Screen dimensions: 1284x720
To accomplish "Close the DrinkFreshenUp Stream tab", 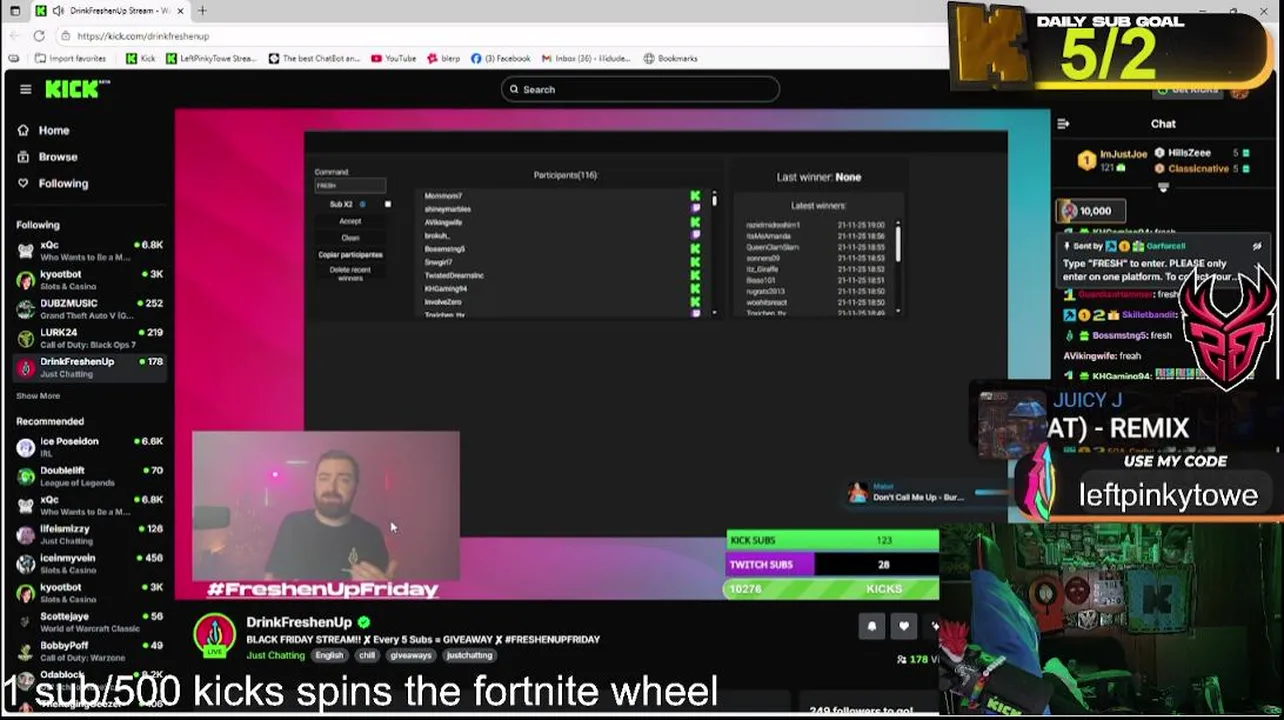I will tap(181, 11).
